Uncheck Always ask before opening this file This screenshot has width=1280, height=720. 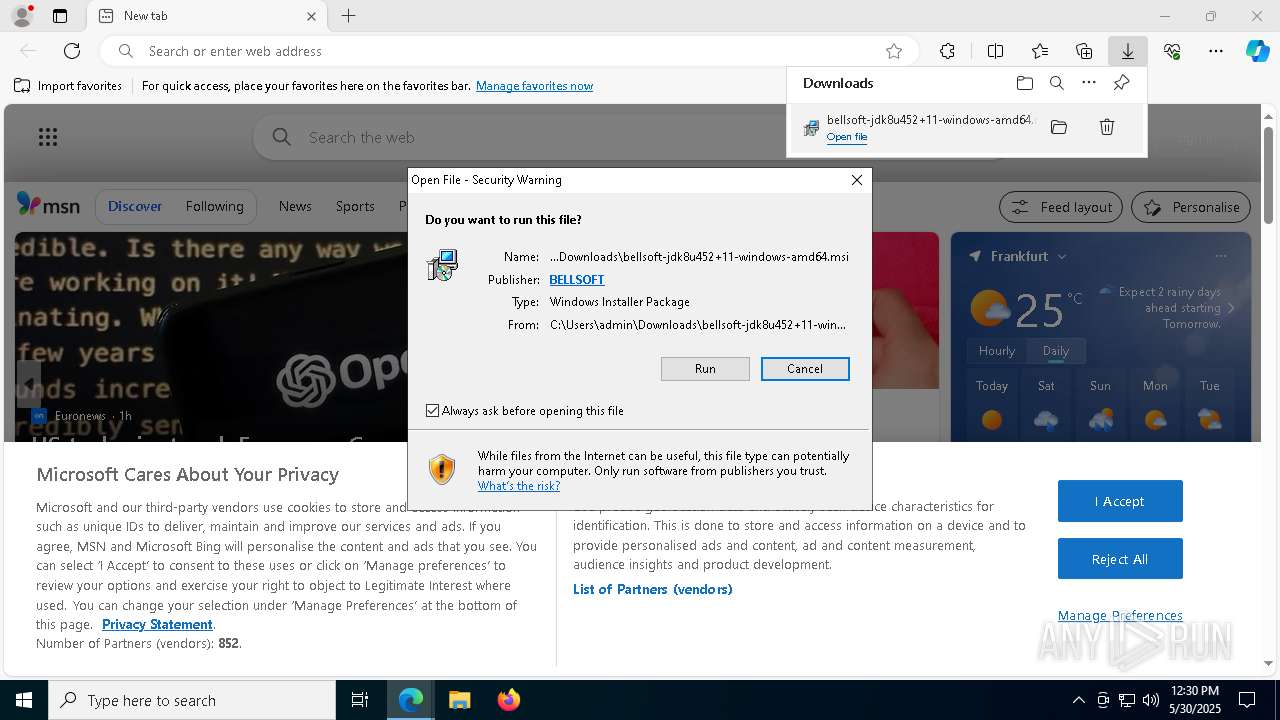point(432,411)
